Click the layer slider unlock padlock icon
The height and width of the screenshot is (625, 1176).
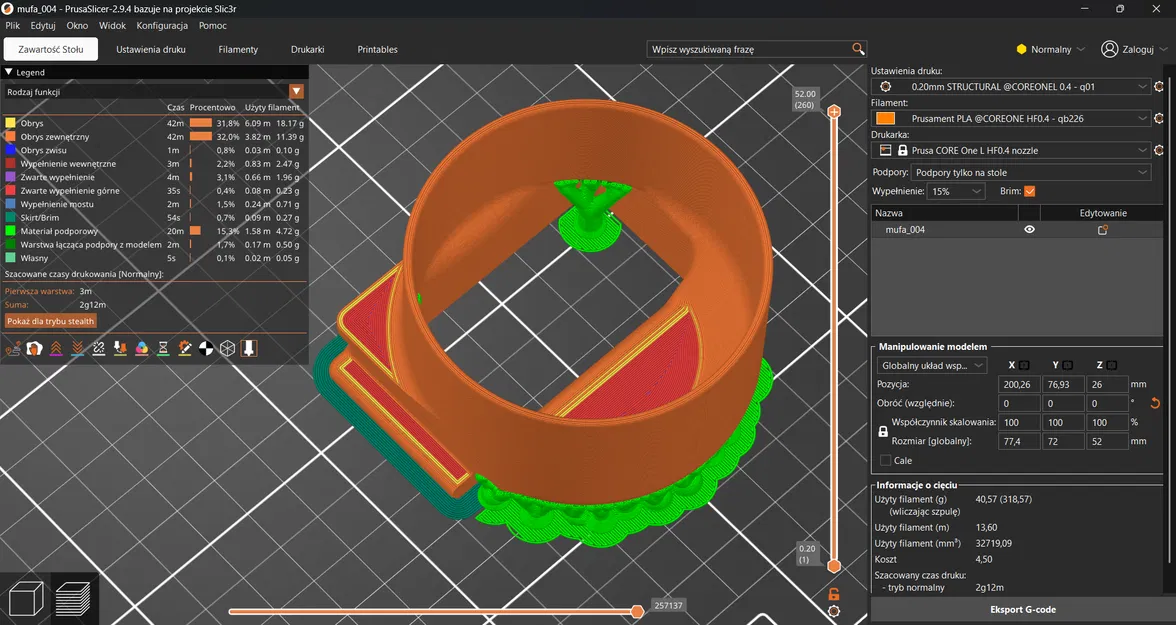pyautogui.click(x=834, y=594)
